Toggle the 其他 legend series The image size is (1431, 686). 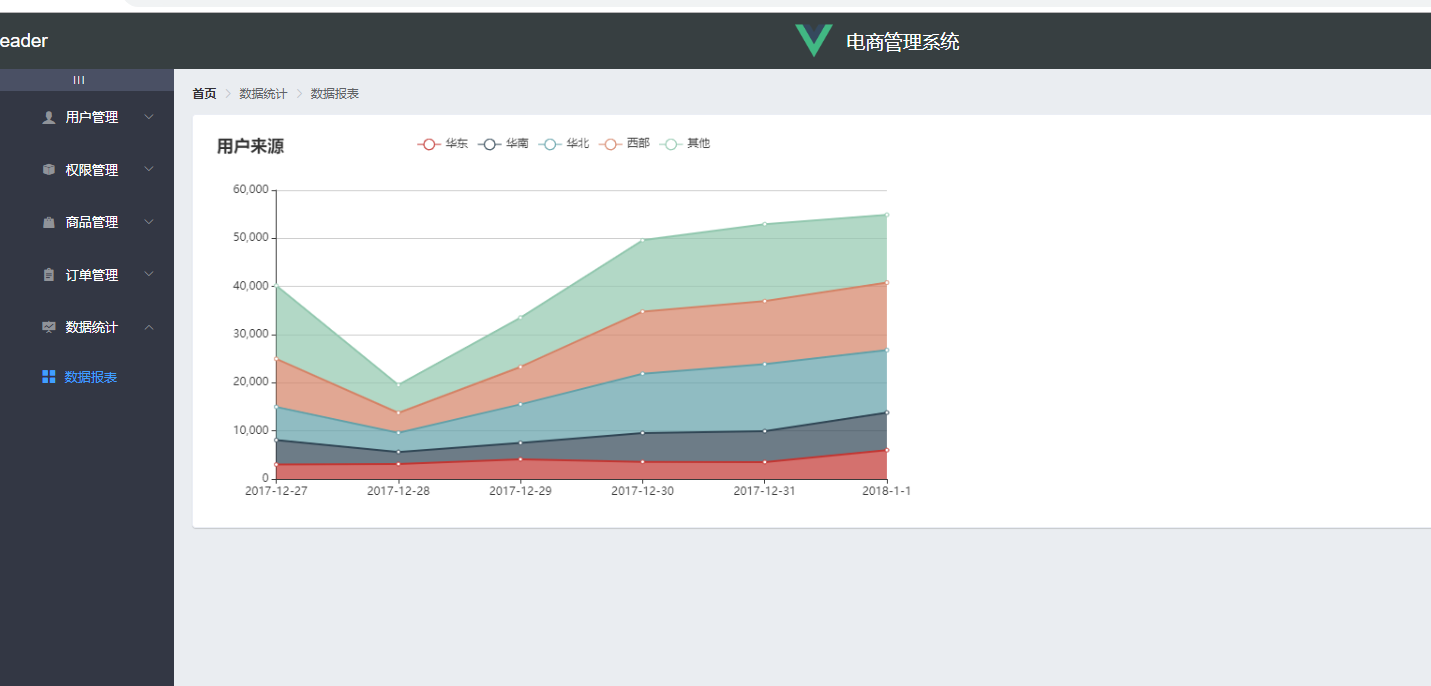[x=685, y=144]
